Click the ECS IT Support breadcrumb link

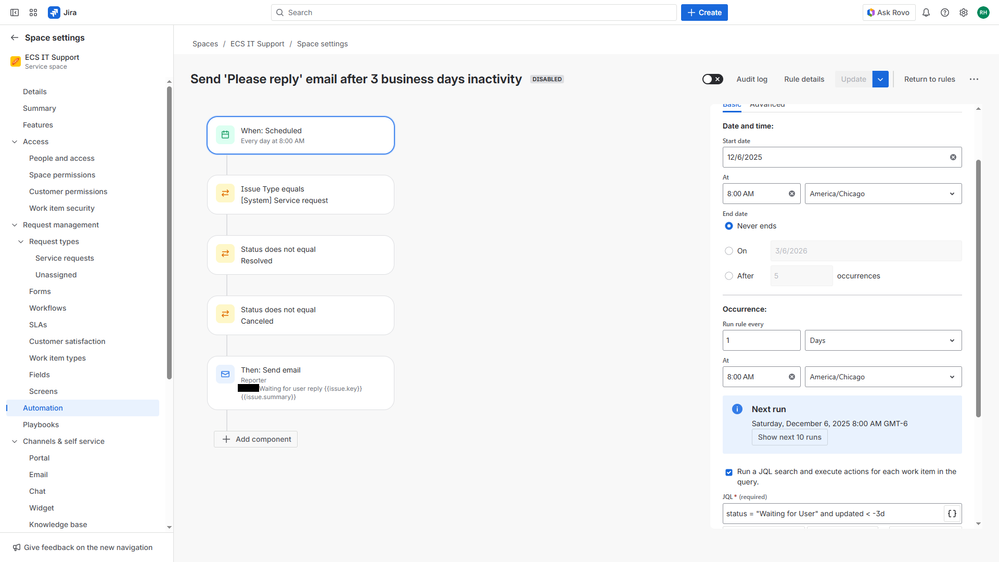tap(257, 44)
